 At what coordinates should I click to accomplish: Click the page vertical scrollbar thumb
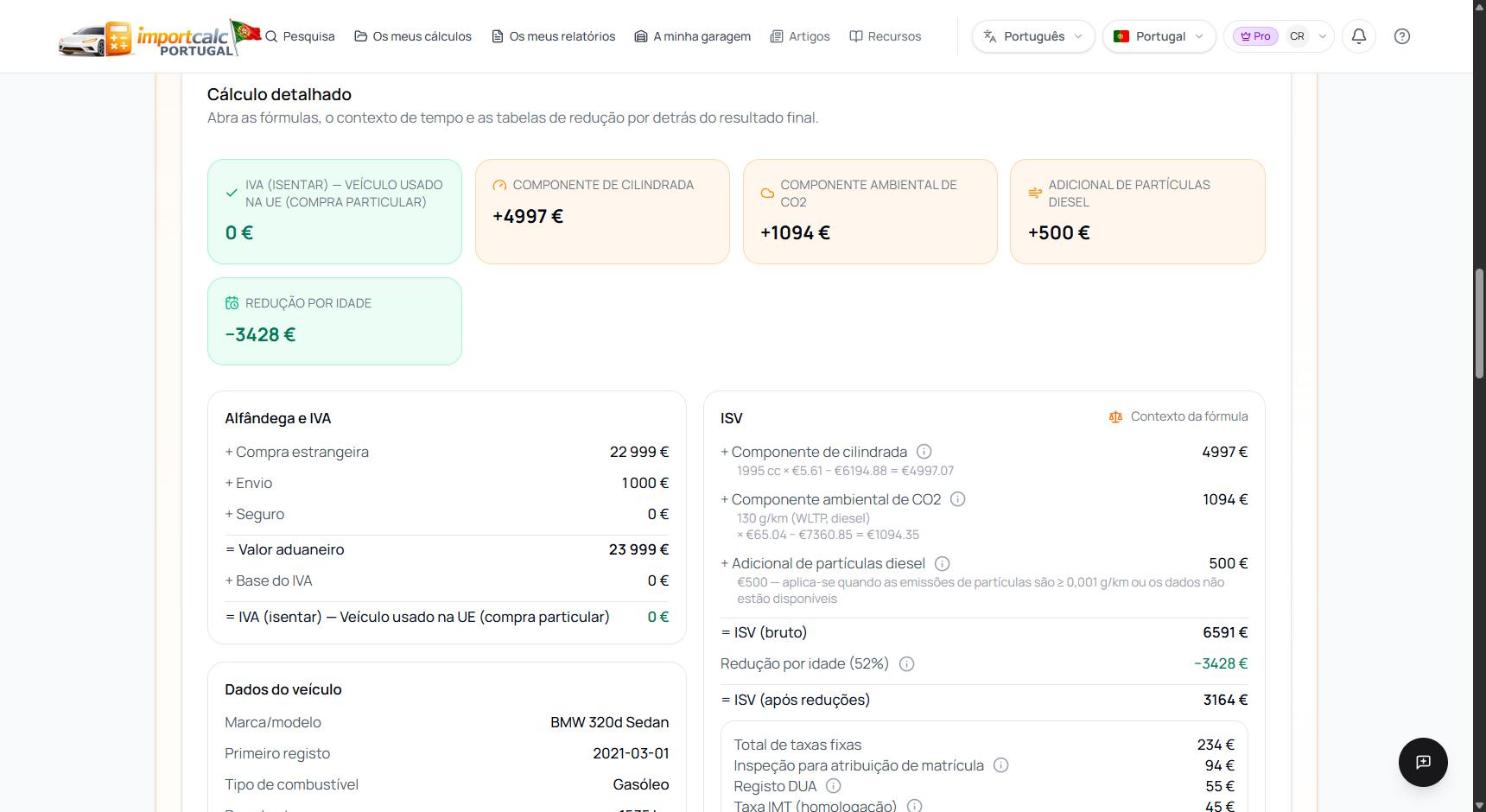coord(1479,323)
